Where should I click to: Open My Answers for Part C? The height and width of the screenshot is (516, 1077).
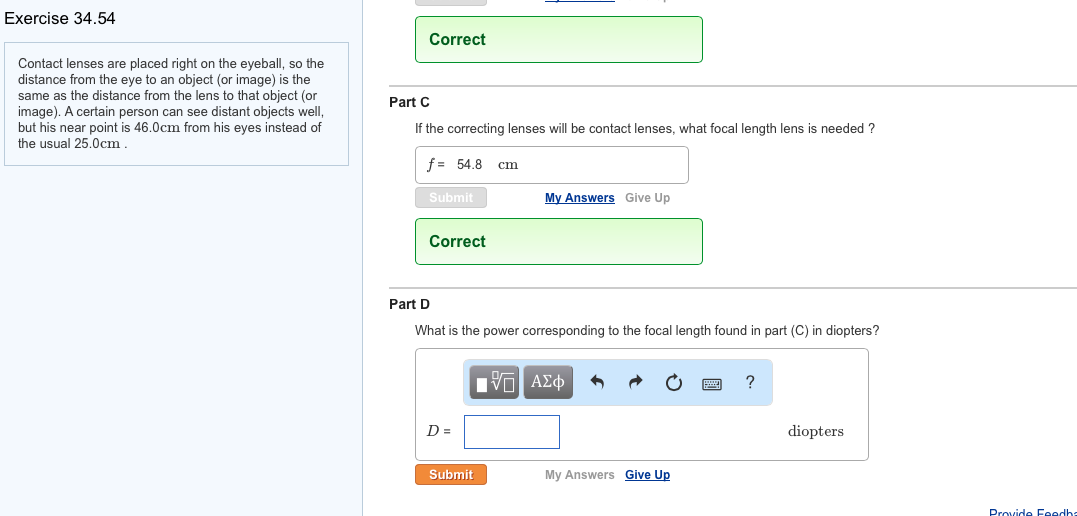click(580, 198)
